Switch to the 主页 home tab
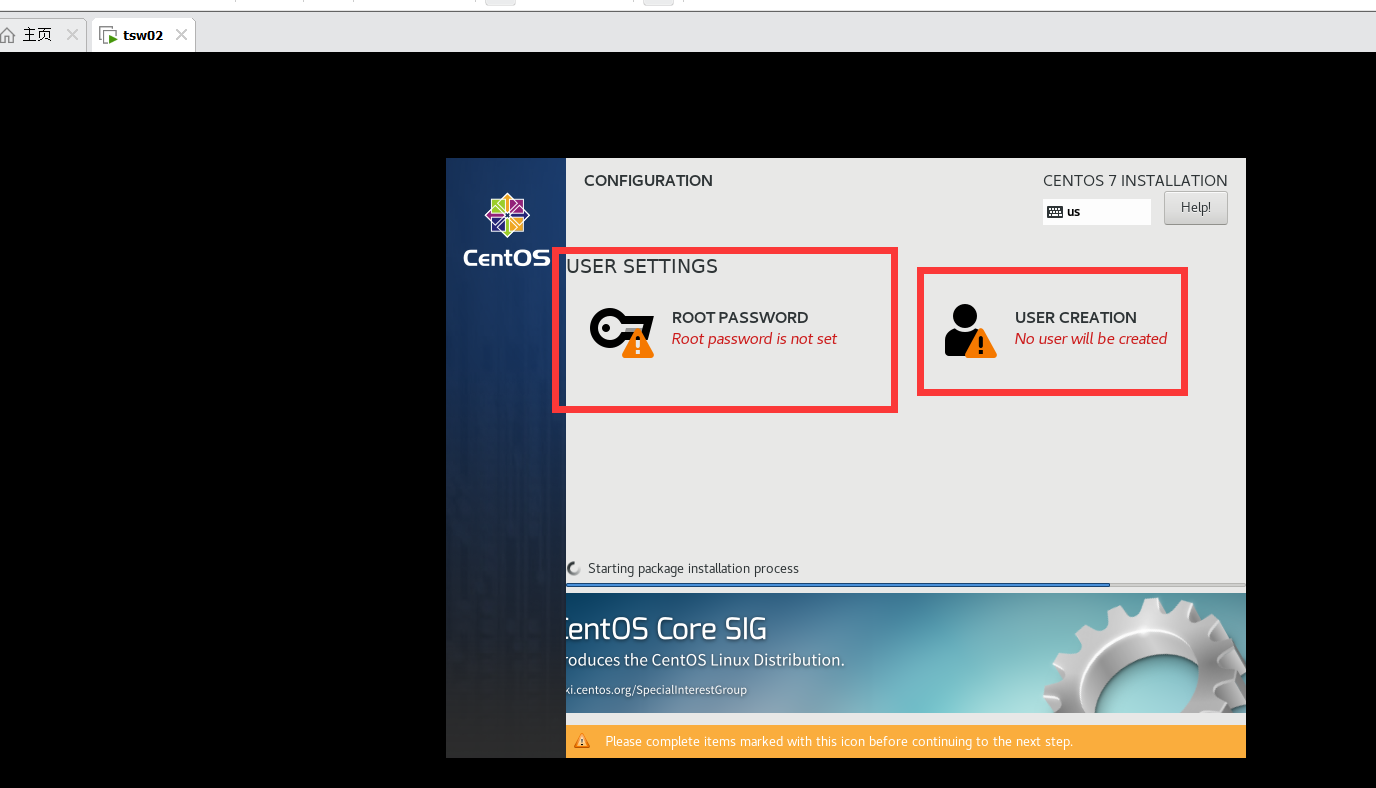This screenshot has width=1376, height=788. coord(37,35)
